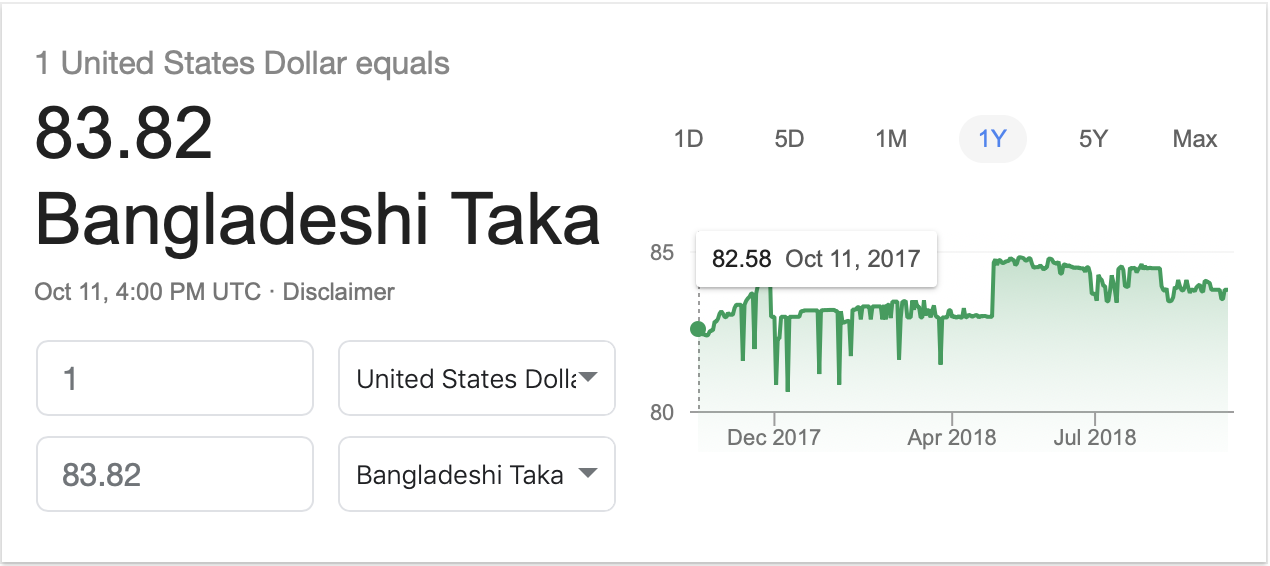Click the green data point on chart

(x=698, y=329)
